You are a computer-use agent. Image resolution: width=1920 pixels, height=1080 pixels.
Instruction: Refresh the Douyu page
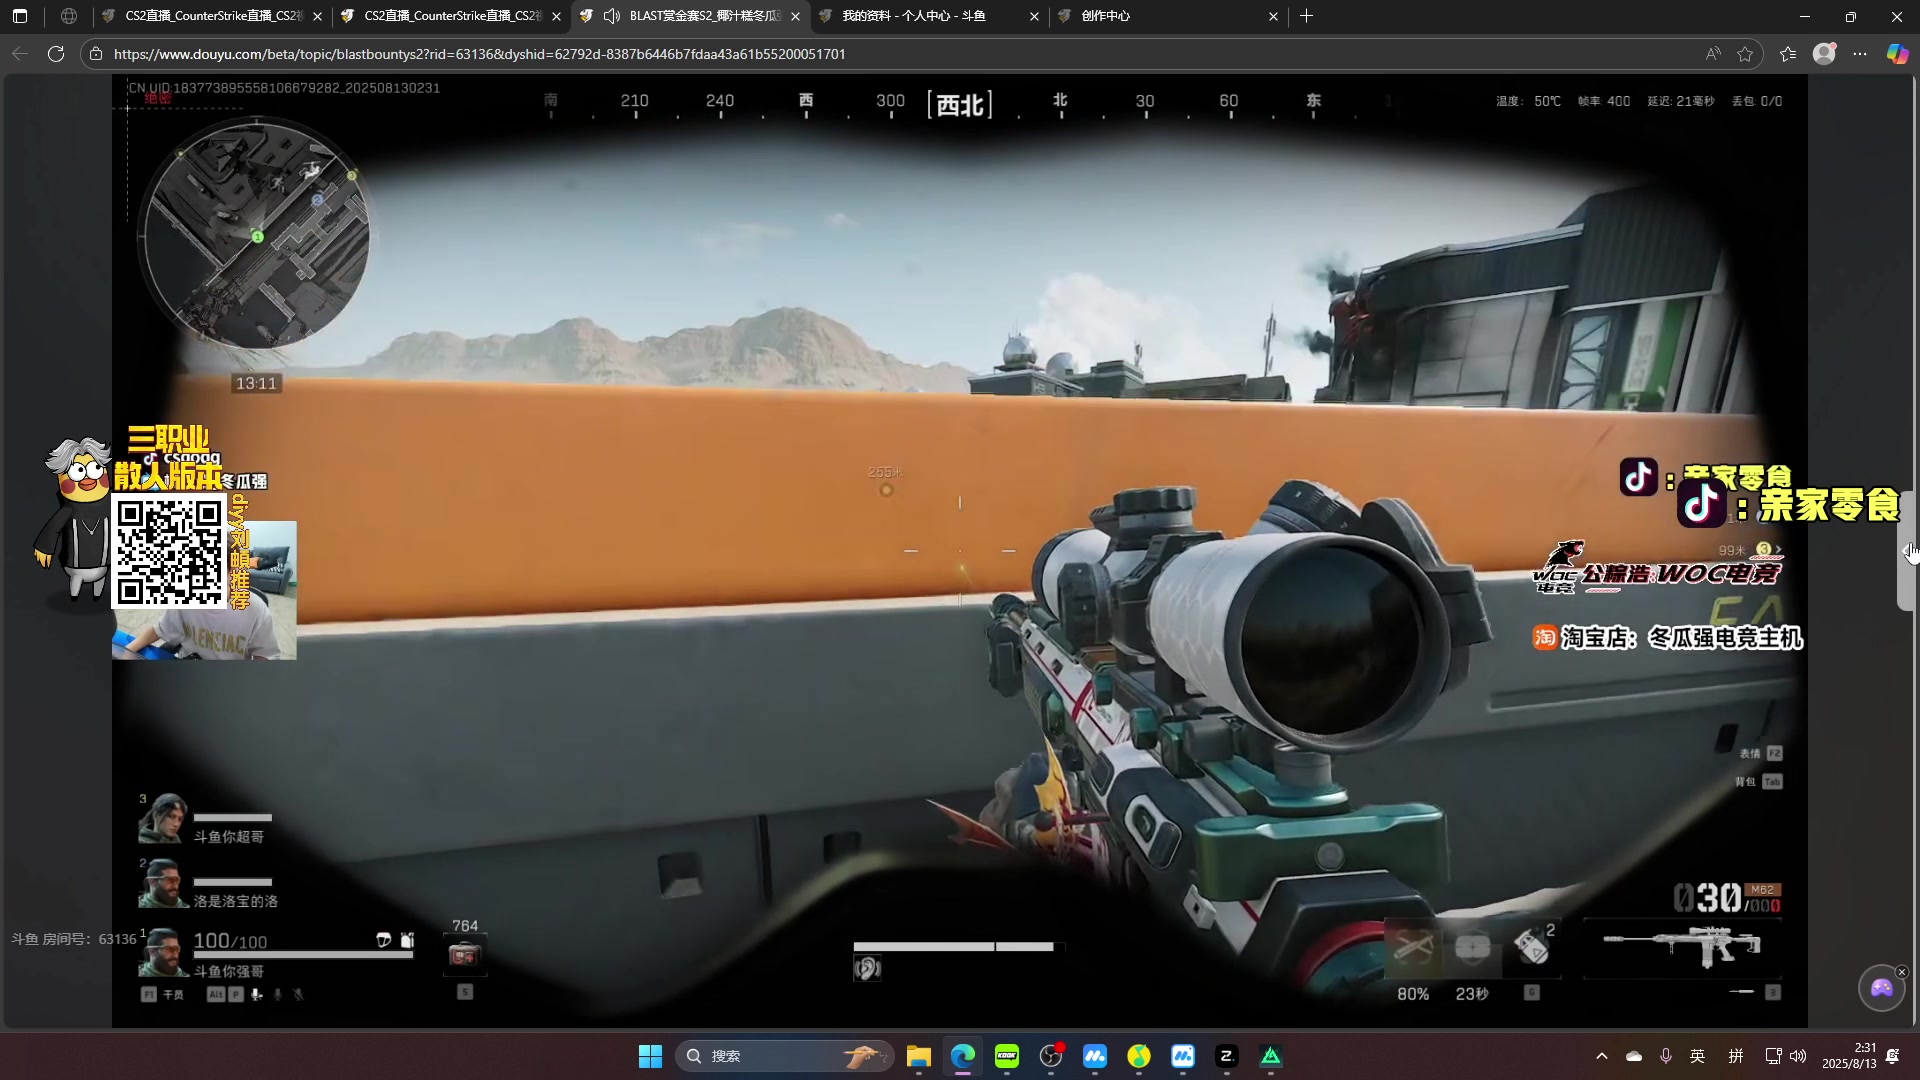(x=56, y=54)
